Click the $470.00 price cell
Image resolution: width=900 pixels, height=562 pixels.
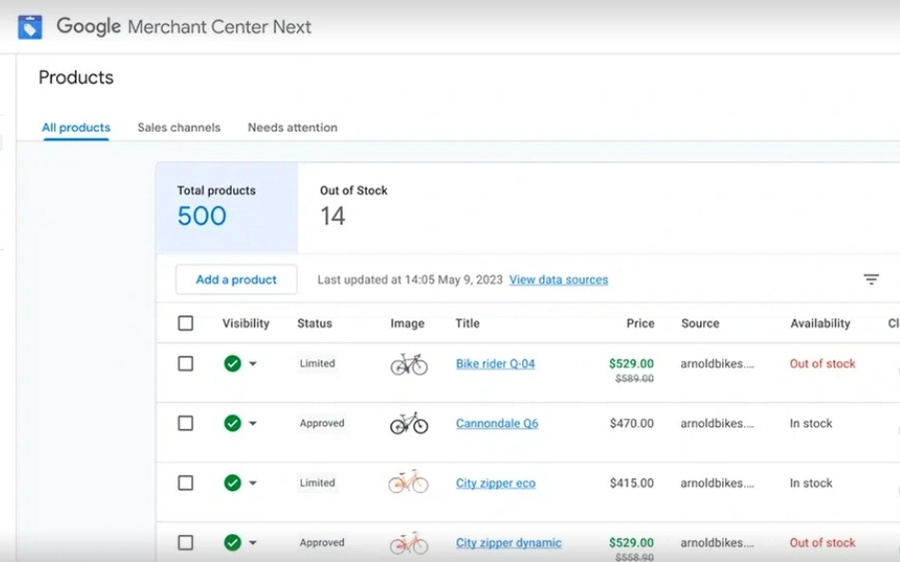coord(631,423)
